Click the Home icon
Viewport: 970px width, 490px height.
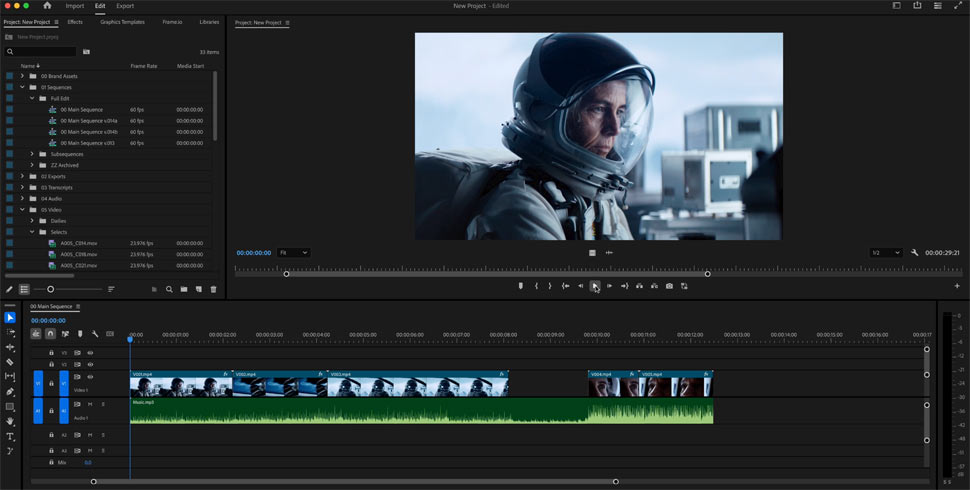click(x=47, y=6)
